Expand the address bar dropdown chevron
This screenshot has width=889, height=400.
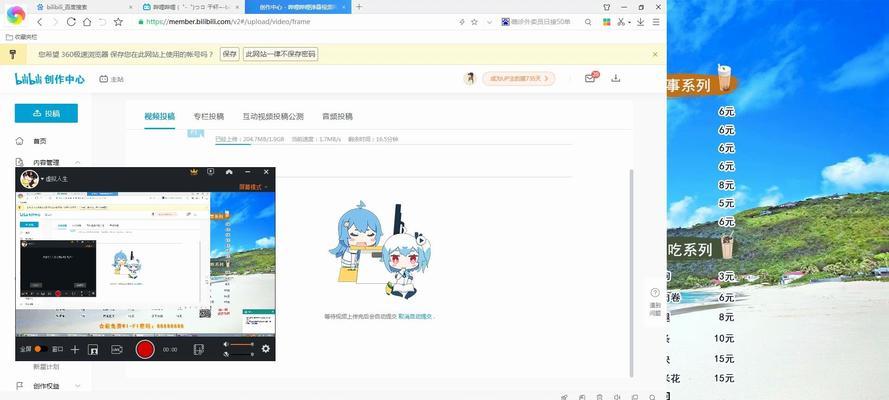click(489, 22)
